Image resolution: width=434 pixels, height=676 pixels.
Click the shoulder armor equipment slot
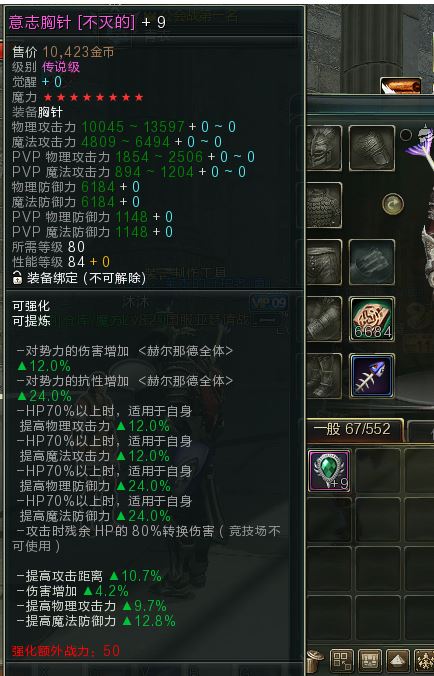tap(372, 148)
